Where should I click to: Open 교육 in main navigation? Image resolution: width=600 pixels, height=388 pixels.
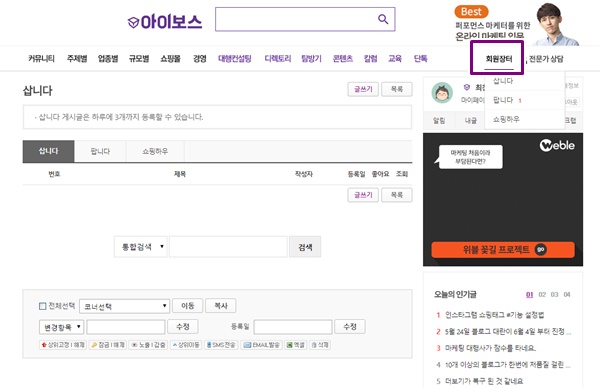tap(395, 59)
